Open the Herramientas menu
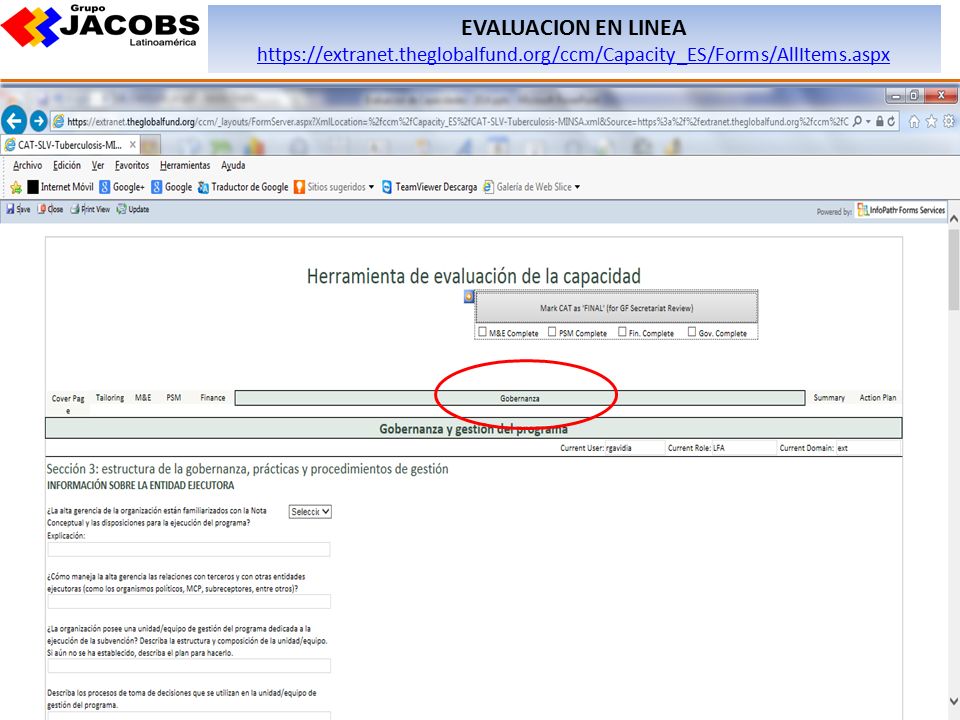 click(185, 165)
